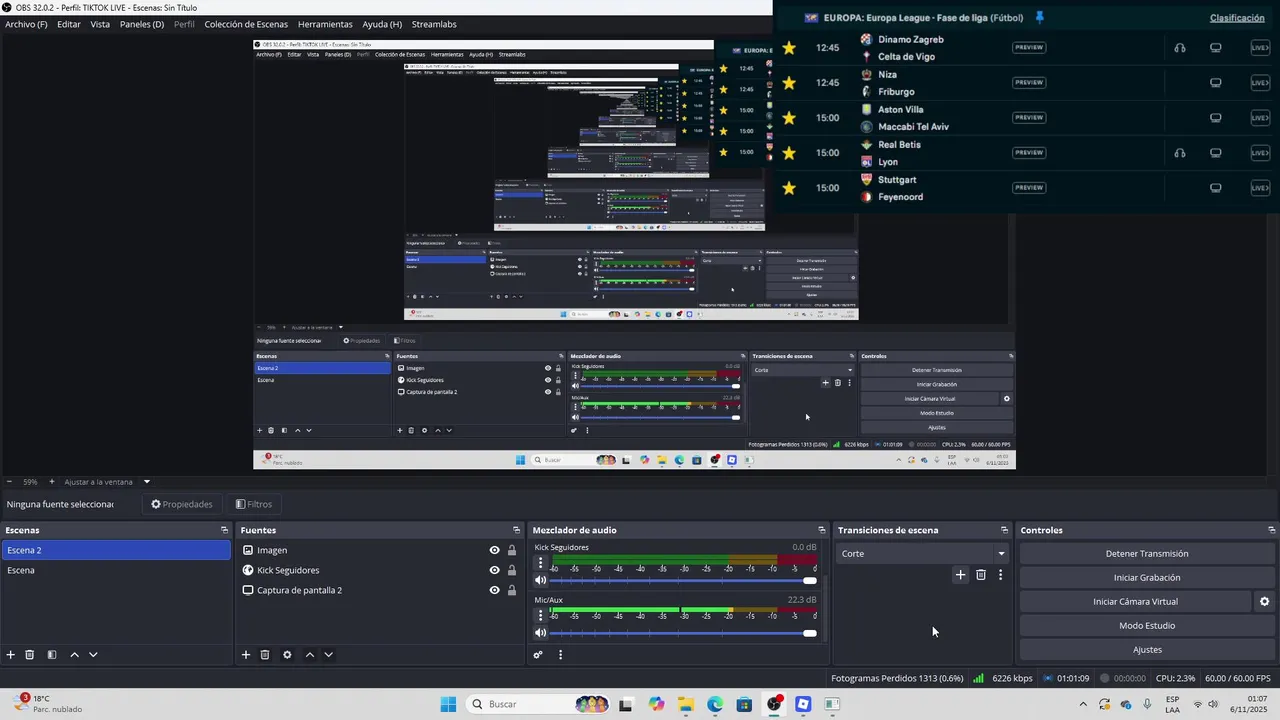
Task: Open Ayuda (H) menu
Action: 382,24
